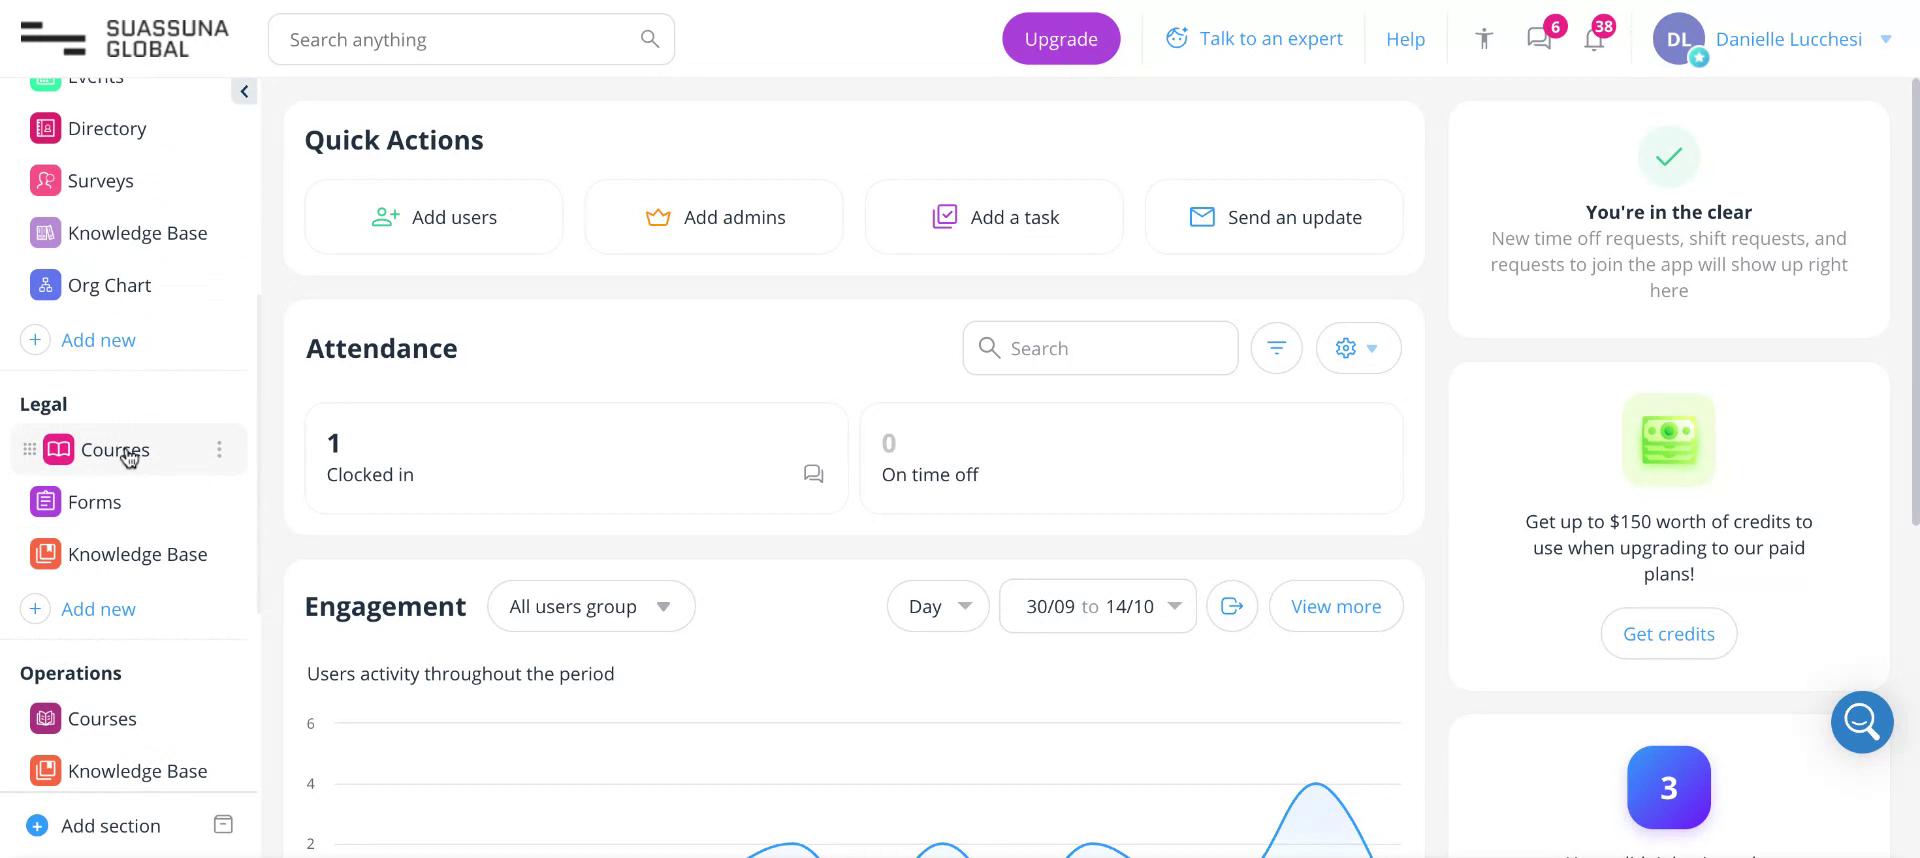1920x858 pixels.
Task: Click Add new under the Legal section
Action: click(x=98, y=609)
